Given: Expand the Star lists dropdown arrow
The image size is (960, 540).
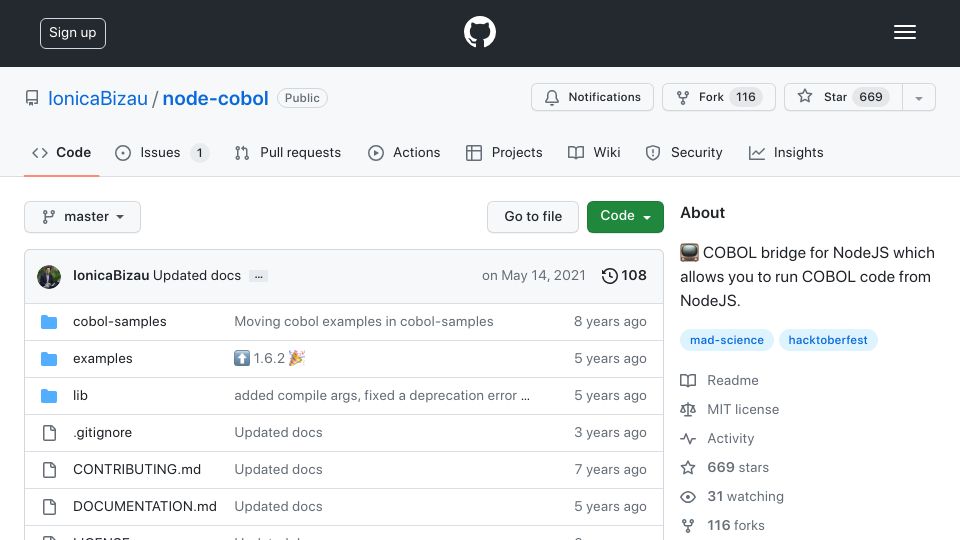Looking at the screenshot, I should pos(918,98).
